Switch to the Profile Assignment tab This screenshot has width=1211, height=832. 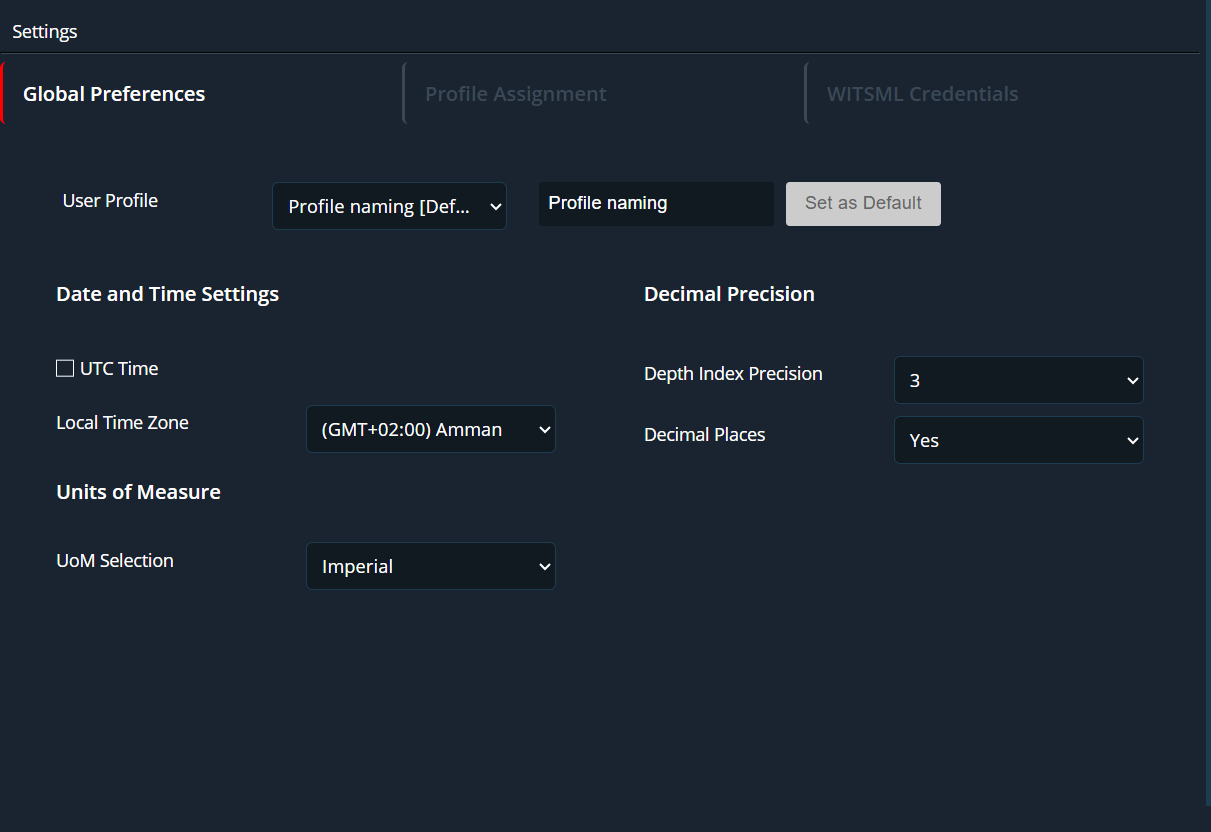(515, 94)
